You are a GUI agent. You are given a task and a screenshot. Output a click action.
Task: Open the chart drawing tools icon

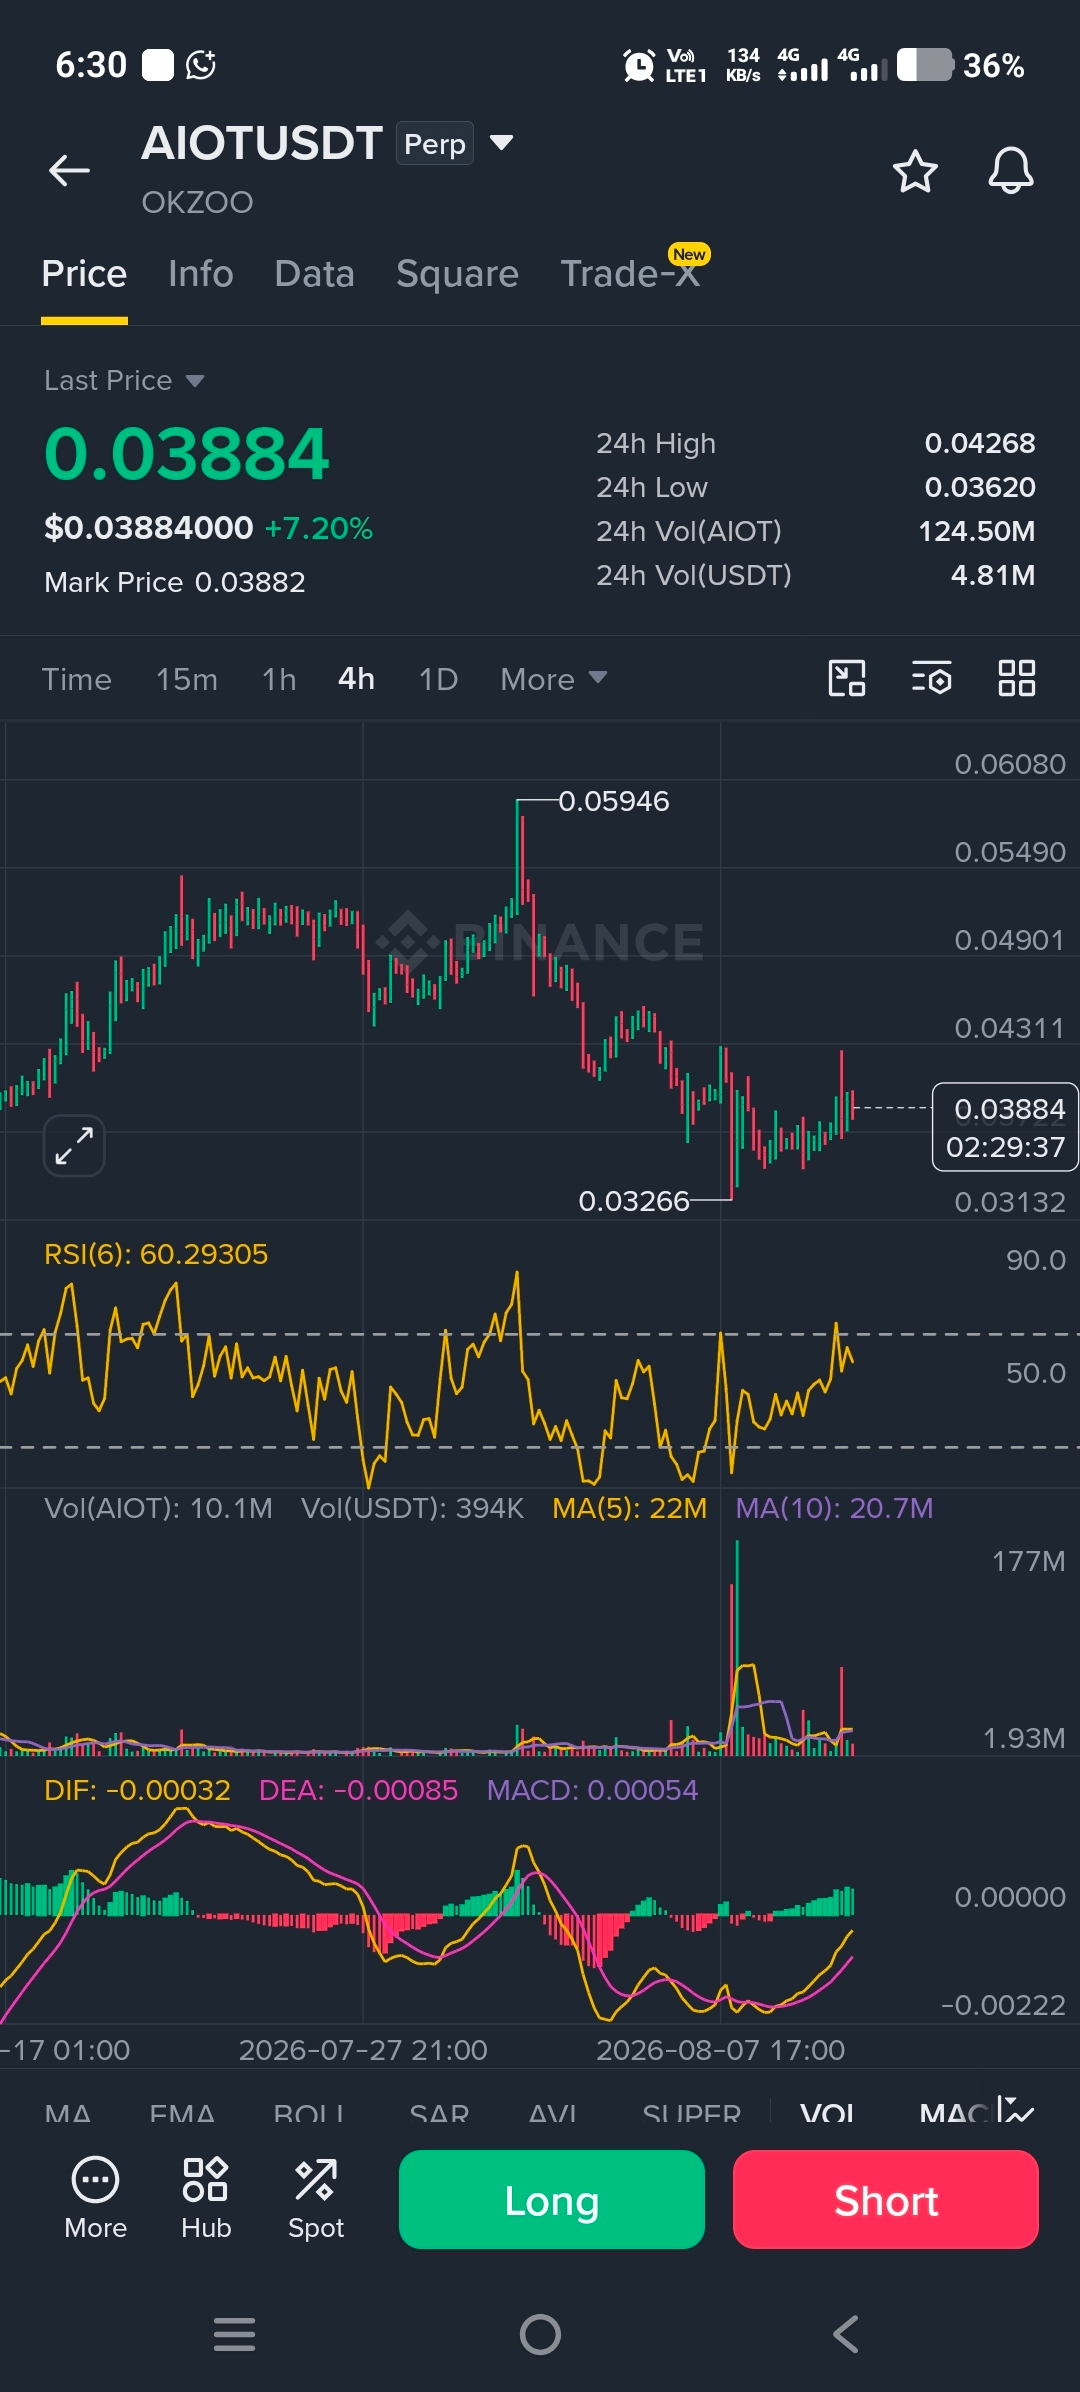point(847,678)
